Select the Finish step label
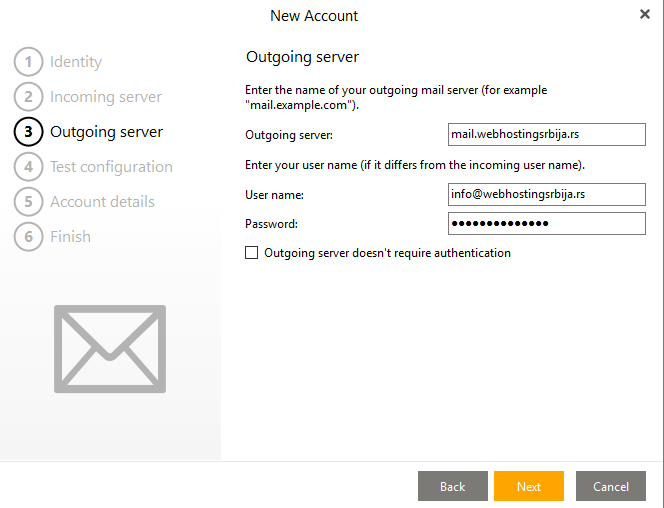The width and height of the screenshot is (664, 508). point(70,237)
